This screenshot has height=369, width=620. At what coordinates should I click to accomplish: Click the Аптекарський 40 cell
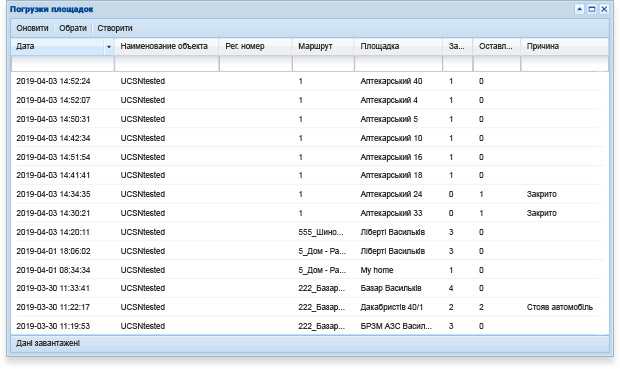(391, 81)
